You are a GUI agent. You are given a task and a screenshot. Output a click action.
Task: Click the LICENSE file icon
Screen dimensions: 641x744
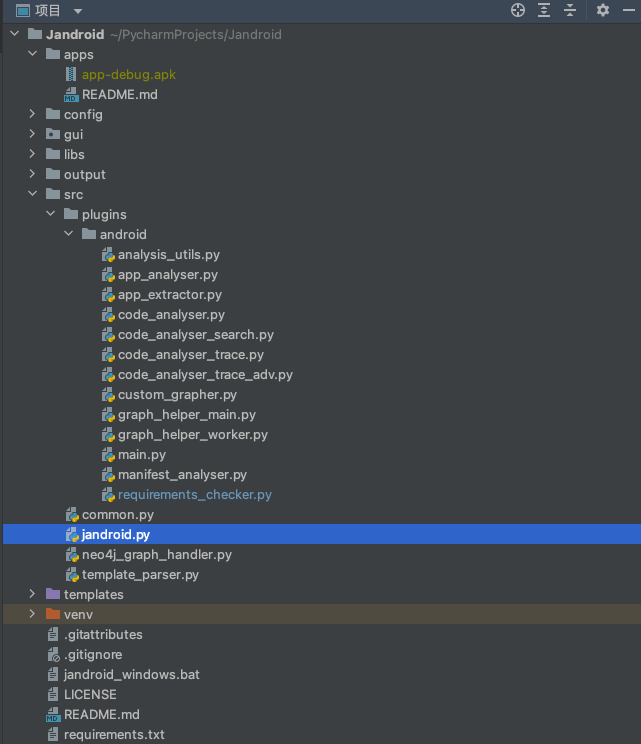tap(53, 694)
